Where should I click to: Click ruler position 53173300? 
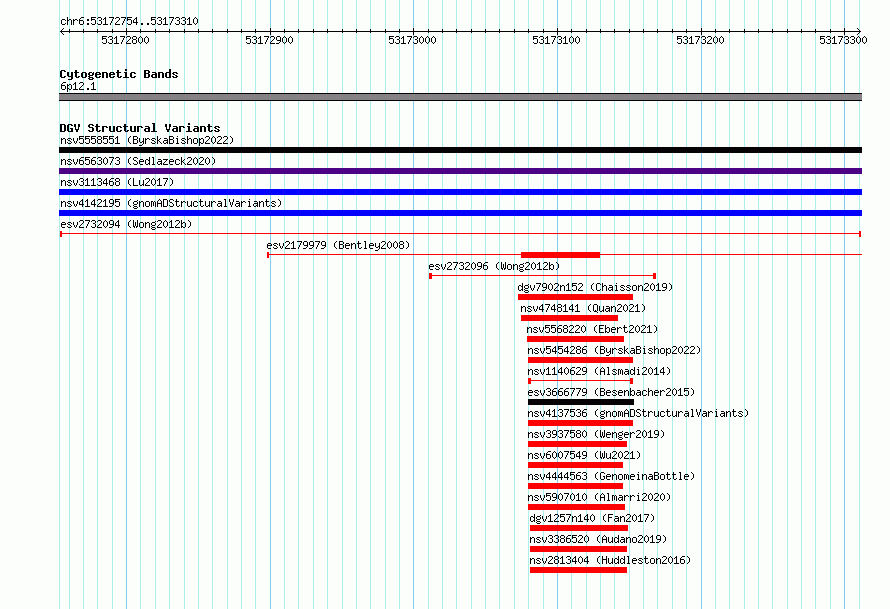(843, 40)
